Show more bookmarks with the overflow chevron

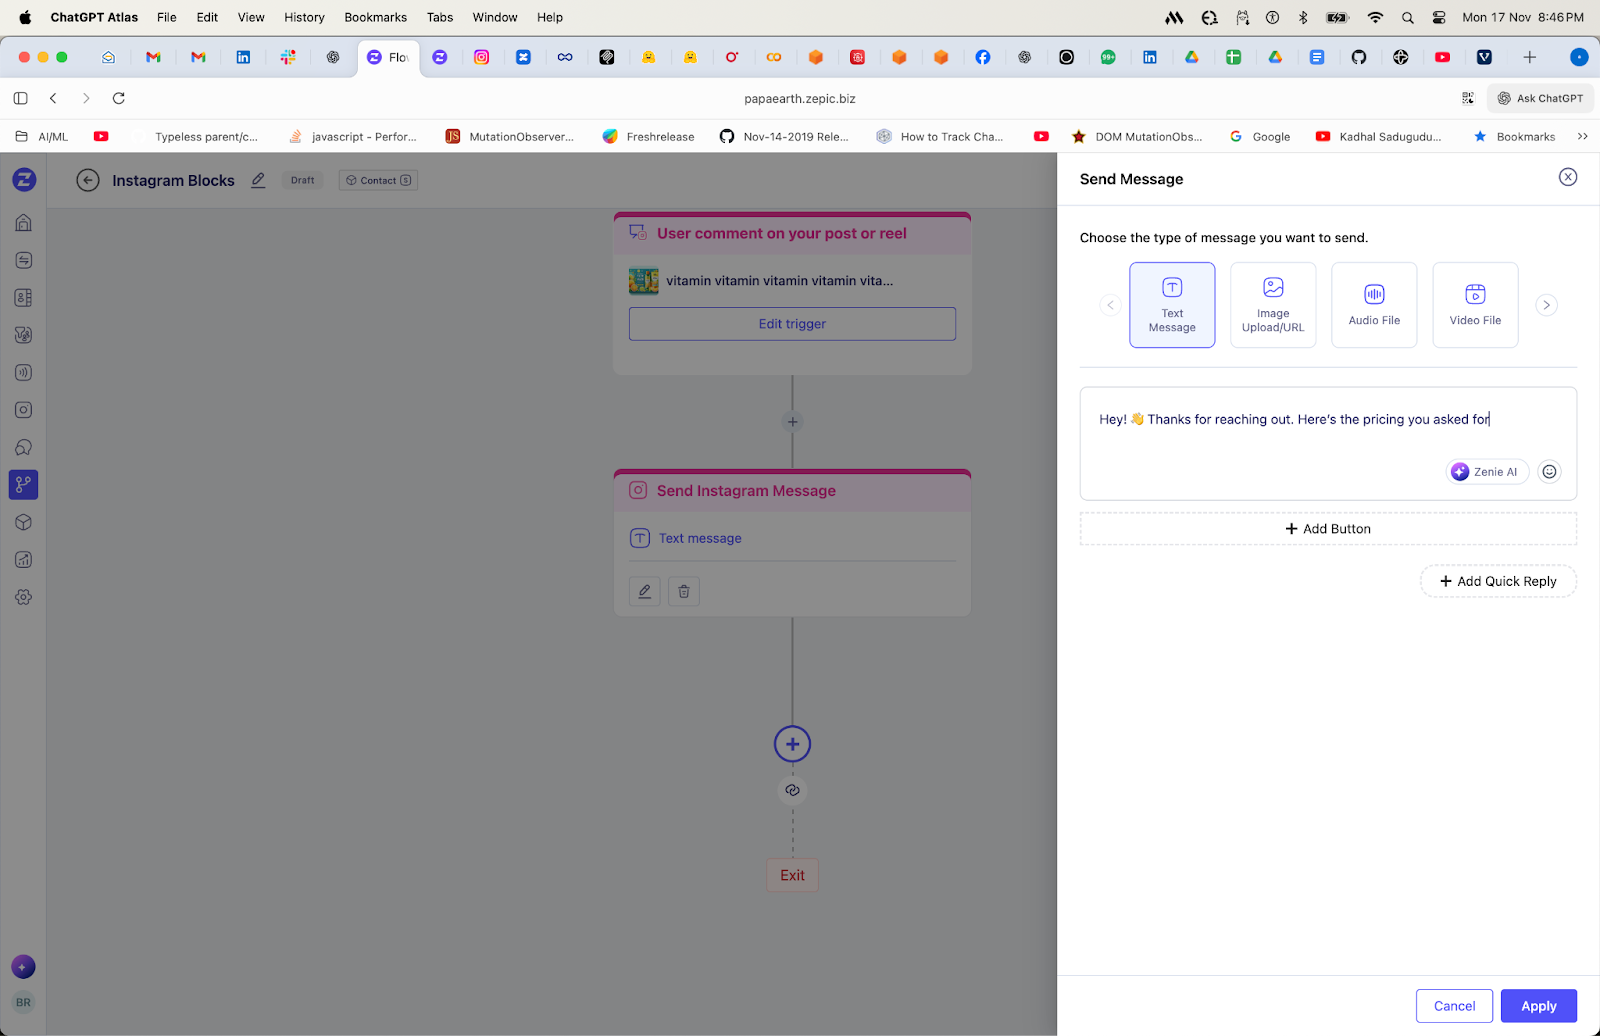[1582, 137]
